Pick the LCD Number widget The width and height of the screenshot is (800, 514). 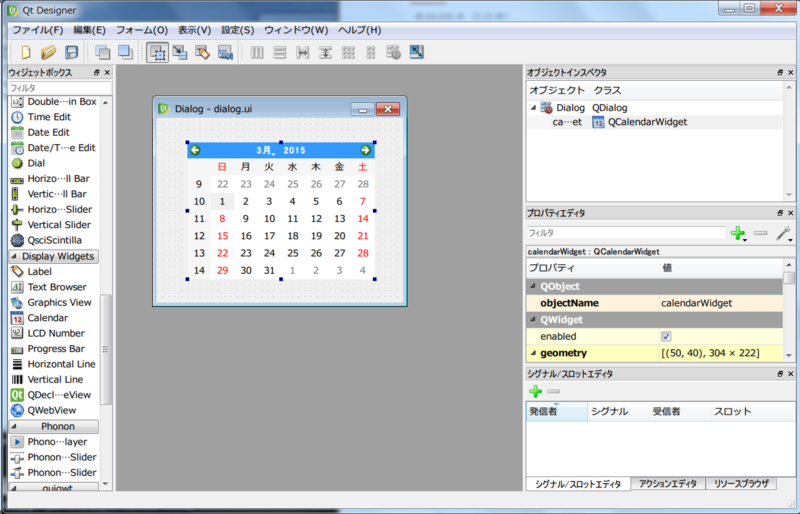pos(56,333)
